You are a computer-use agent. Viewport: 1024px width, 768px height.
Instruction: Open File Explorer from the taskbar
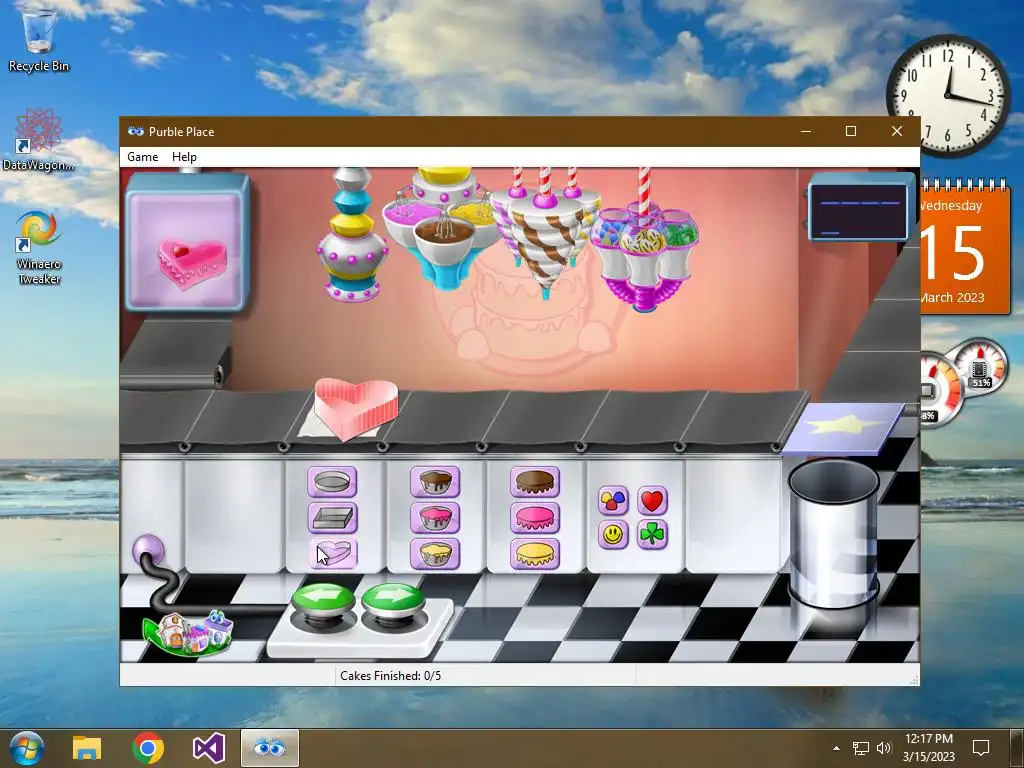pos(87,748)
